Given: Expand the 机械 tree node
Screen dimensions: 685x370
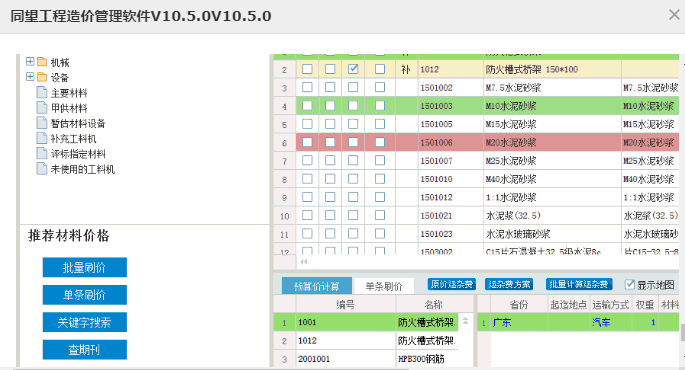Looking at the screenshot, I should (x=30, y=61).
